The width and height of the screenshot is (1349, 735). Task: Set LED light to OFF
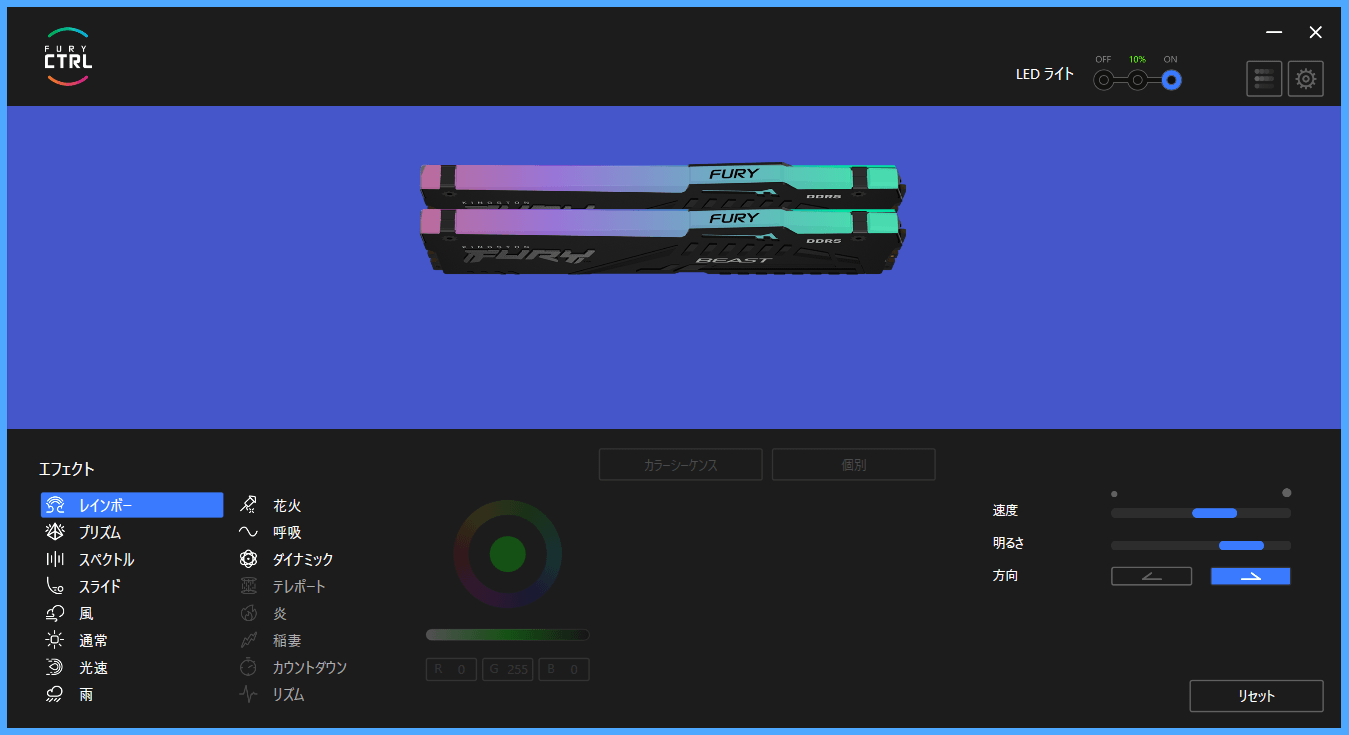click(1103, 80)
